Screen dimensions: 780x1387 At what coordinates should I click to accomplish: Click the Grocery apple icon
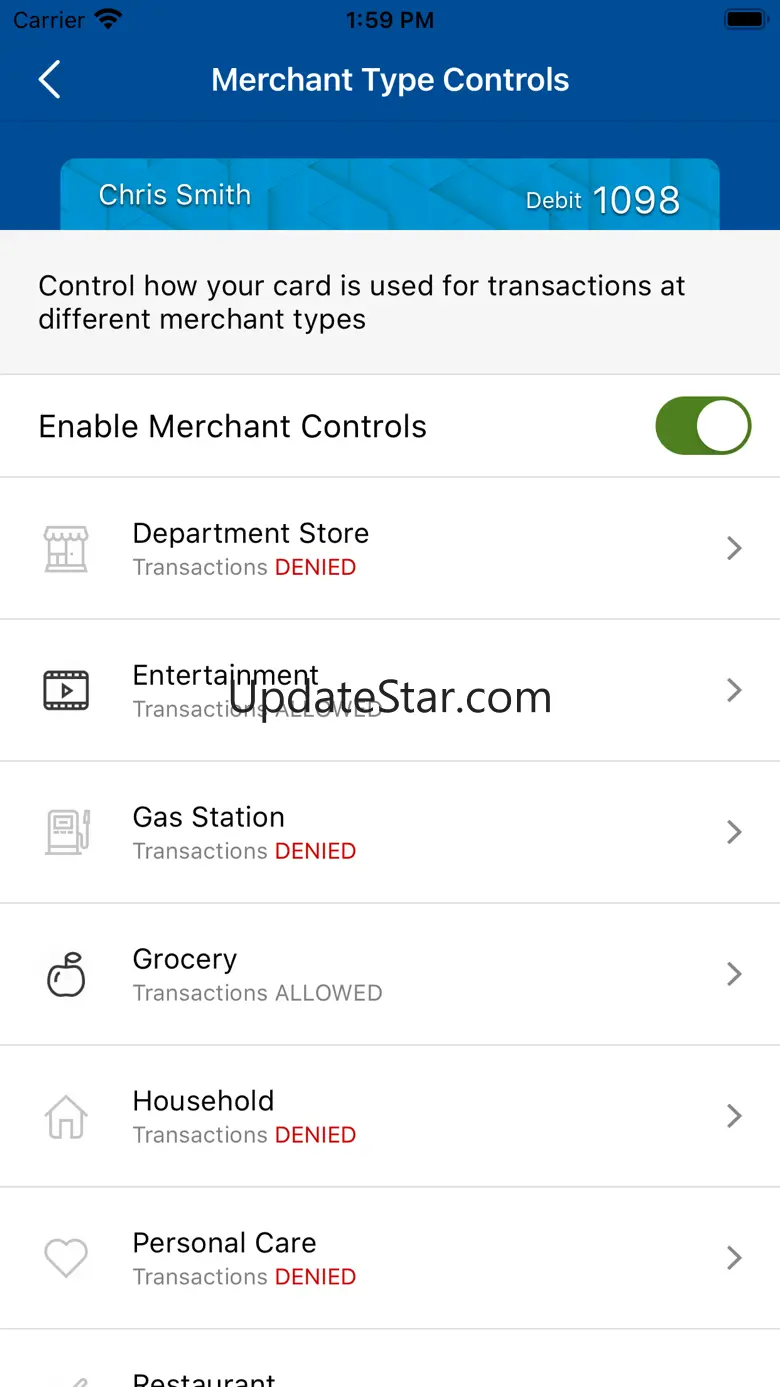[x=66, y=974]
